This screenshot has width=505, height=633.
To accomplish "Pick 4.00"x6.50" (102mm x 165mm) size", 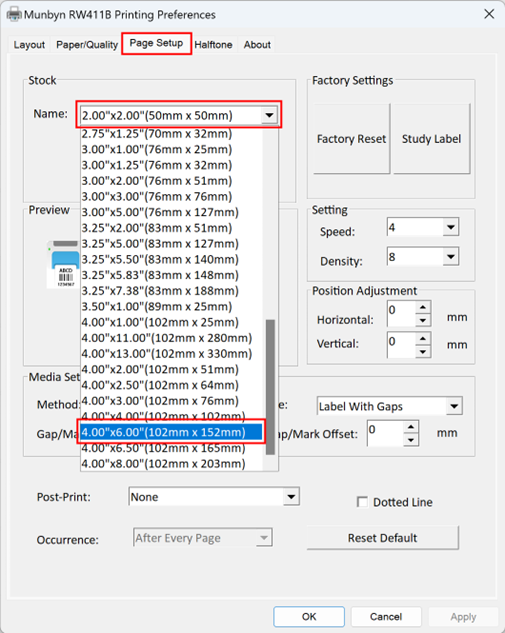I will tap(172, 448).
